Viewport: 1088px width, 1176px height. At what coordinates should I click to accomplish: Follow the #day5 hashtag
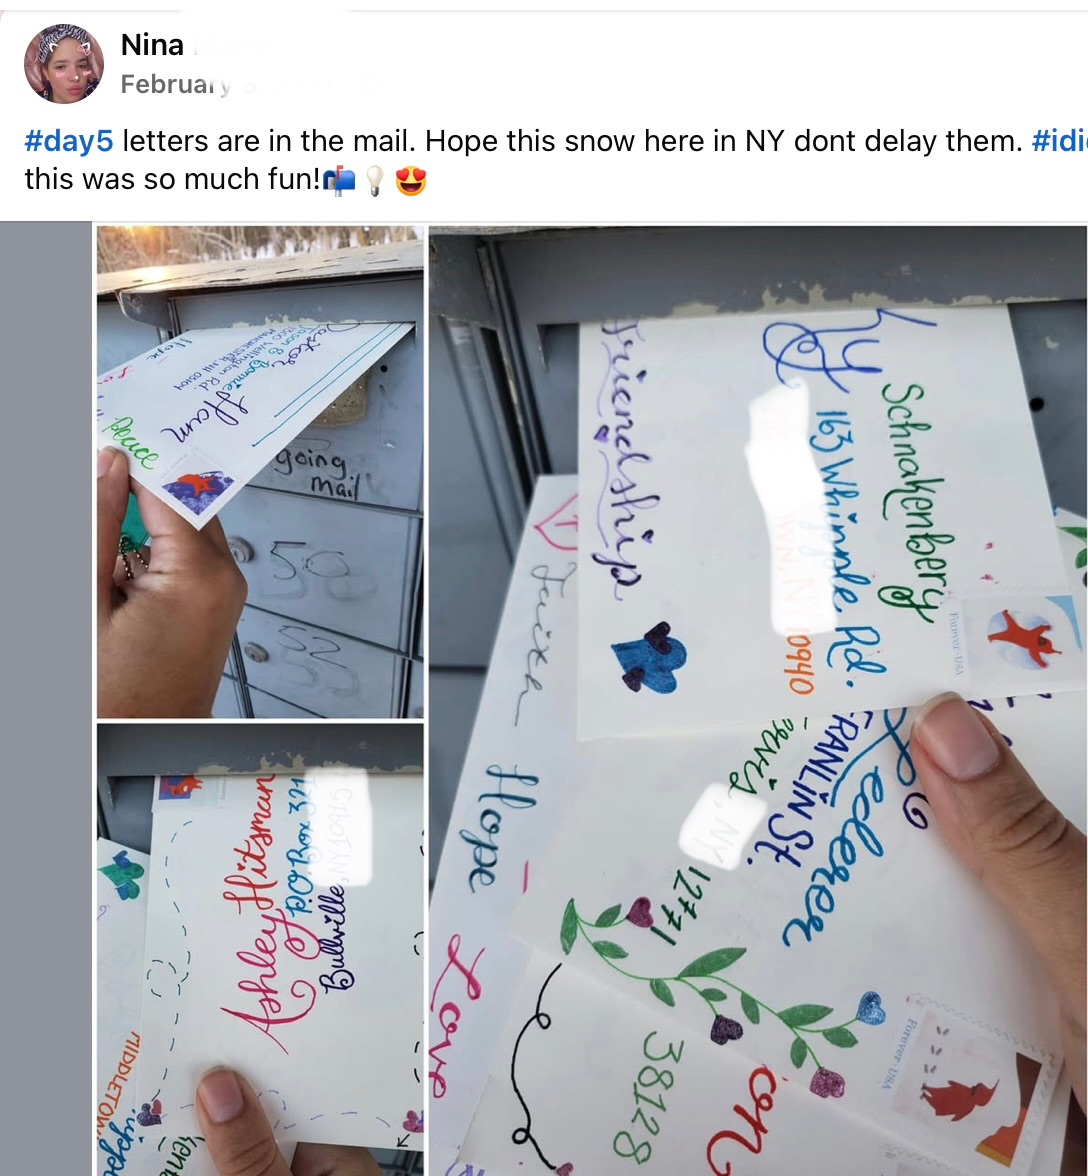coord(69,141)
